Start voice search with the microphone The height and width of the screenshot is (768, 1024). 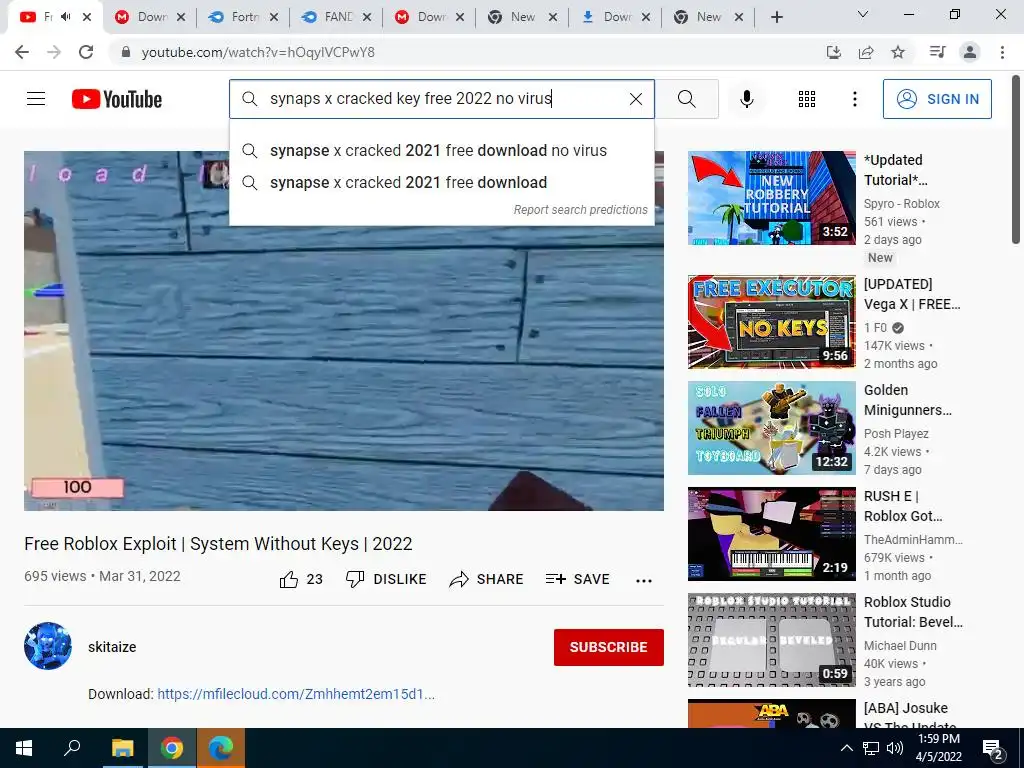(746, 99)
